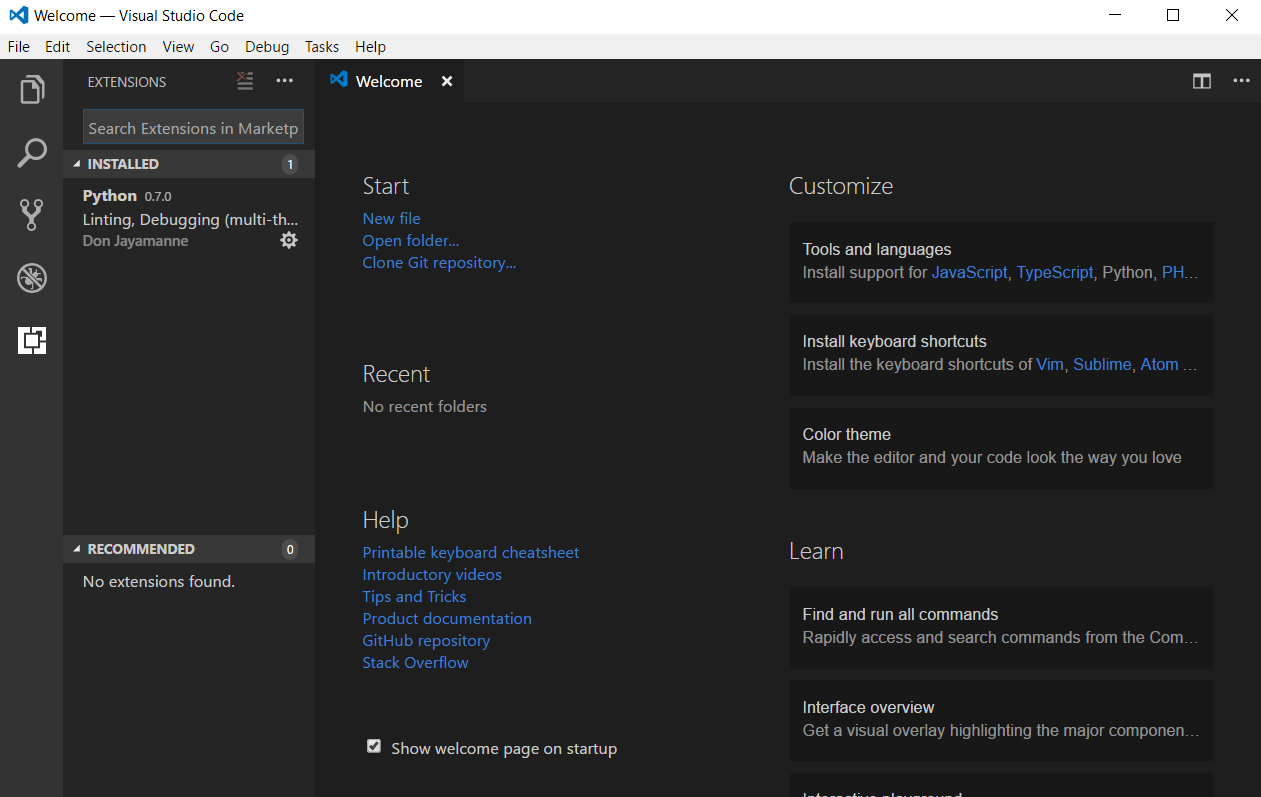Open the Edit menu

point(58,47)
